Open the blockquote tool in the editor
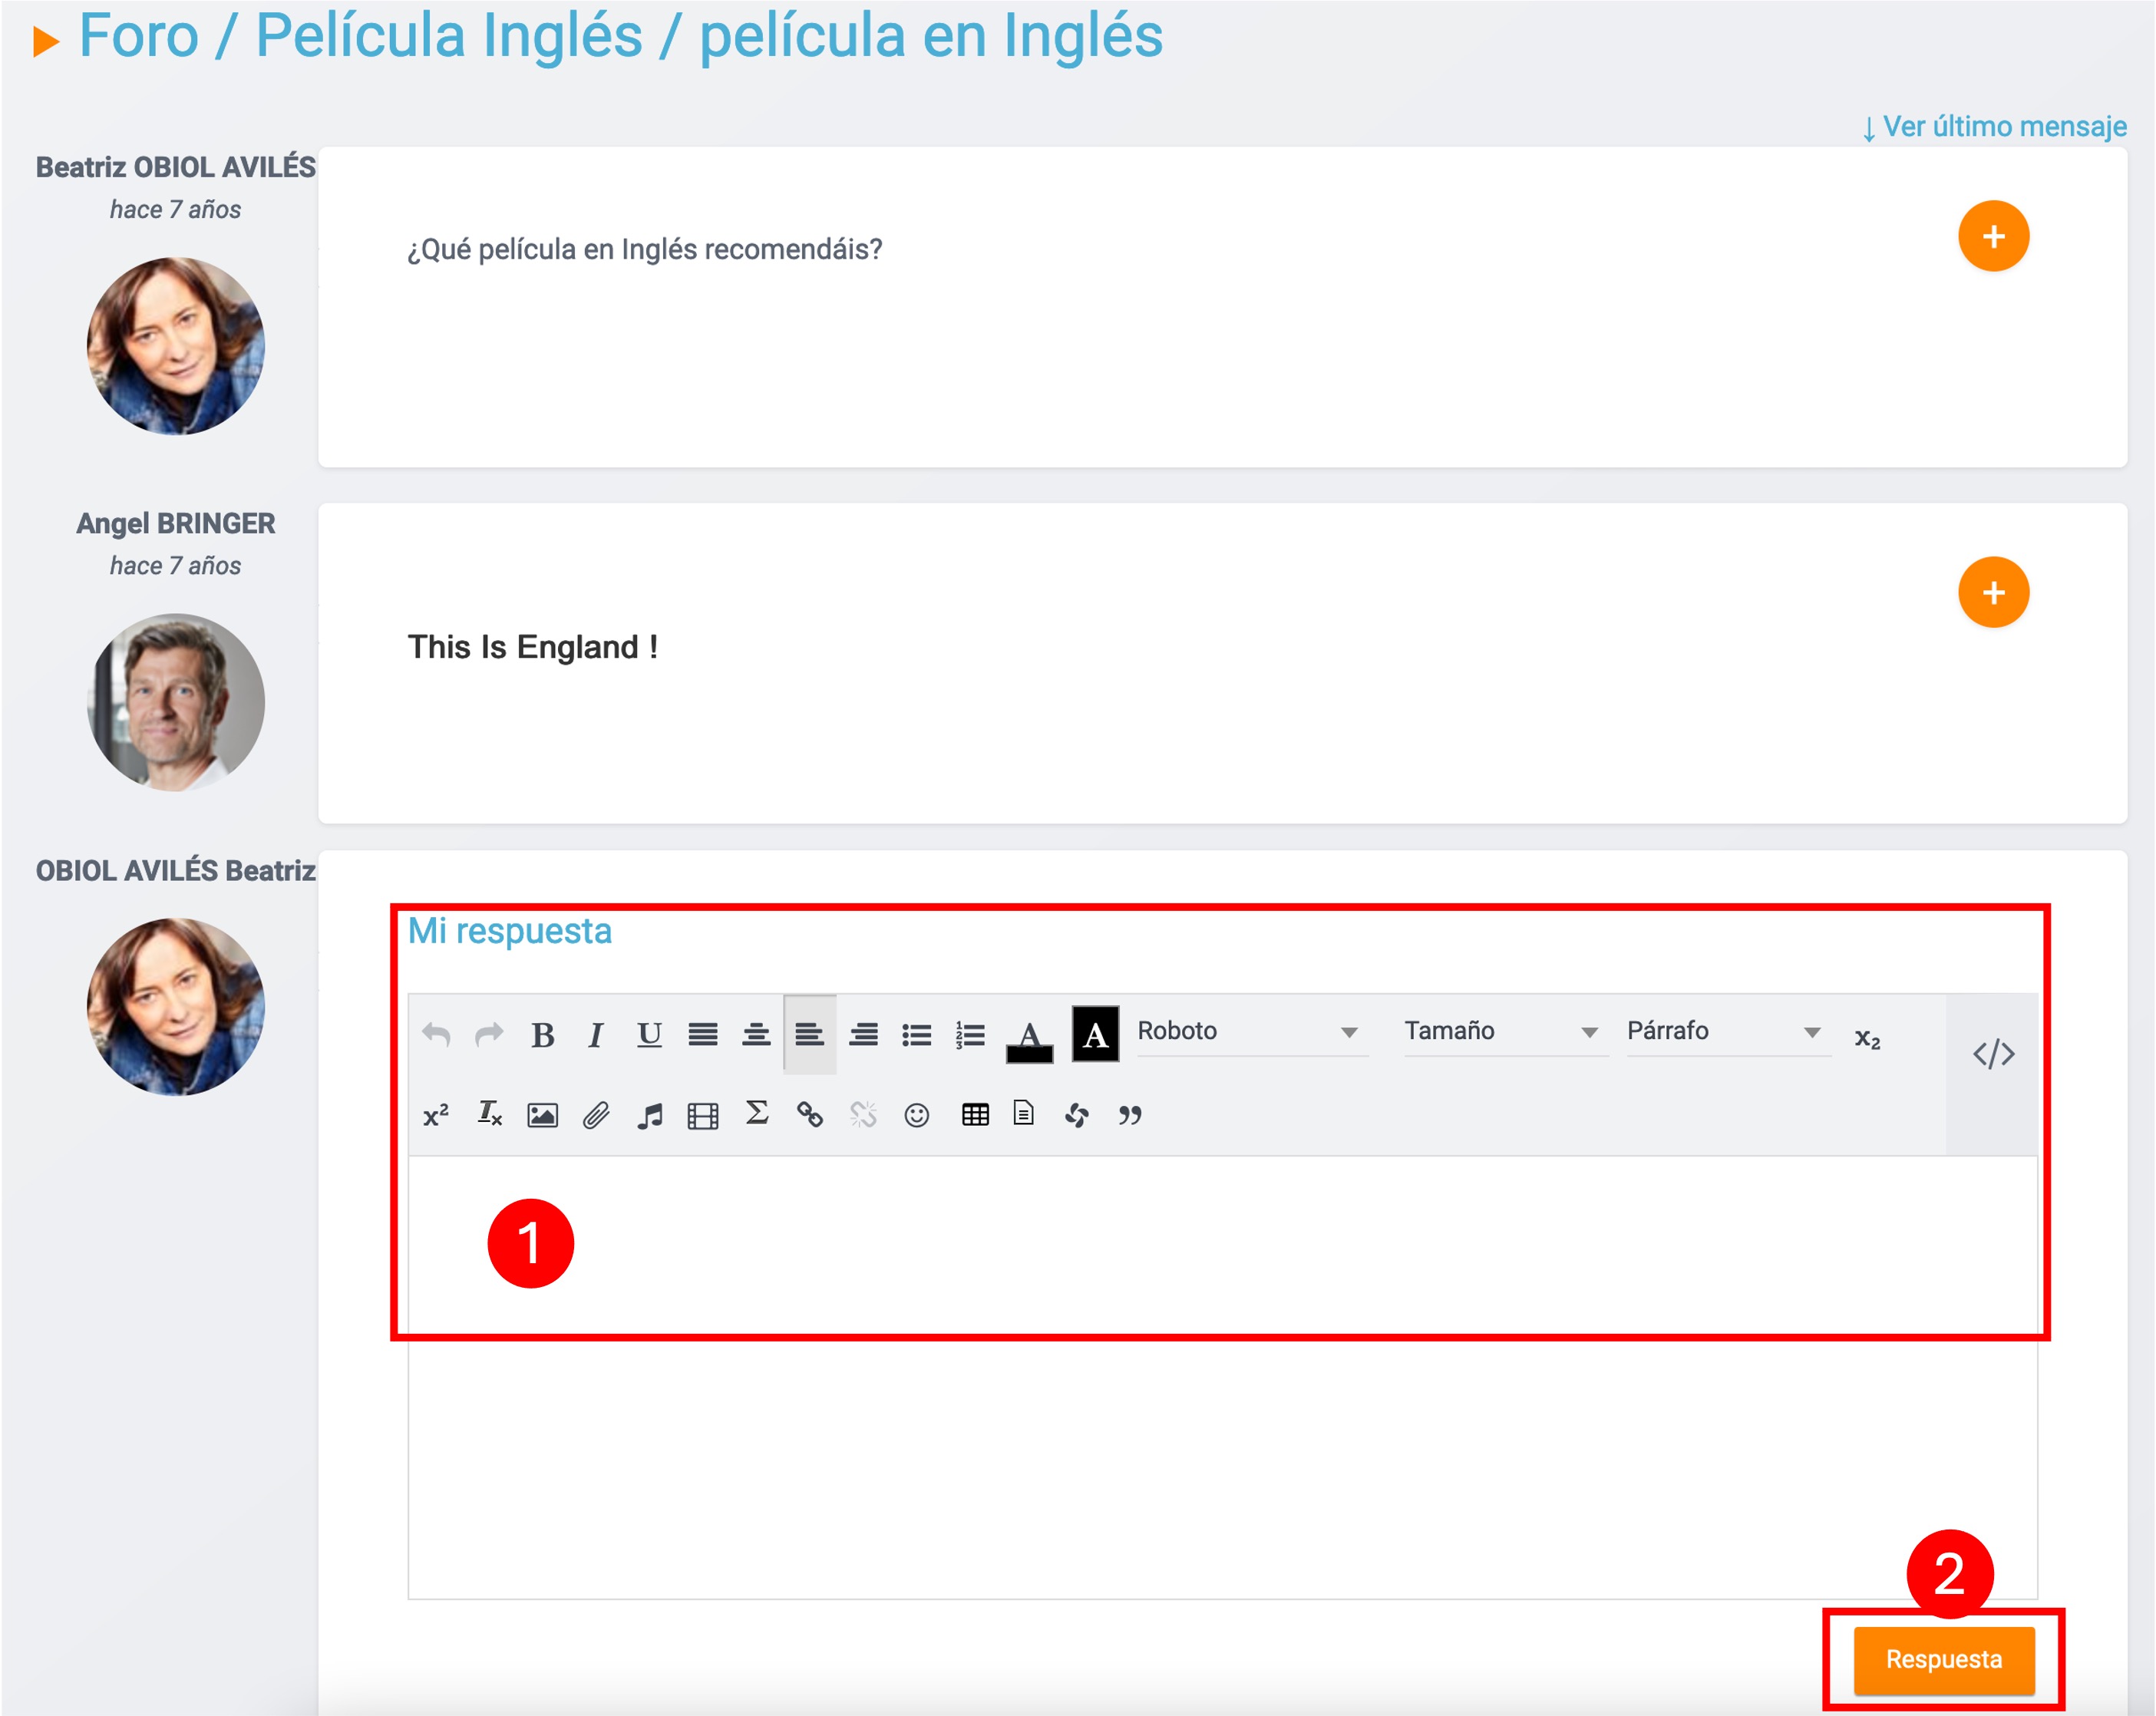2156x1716 pixels. click(x=1131, y=1117)
